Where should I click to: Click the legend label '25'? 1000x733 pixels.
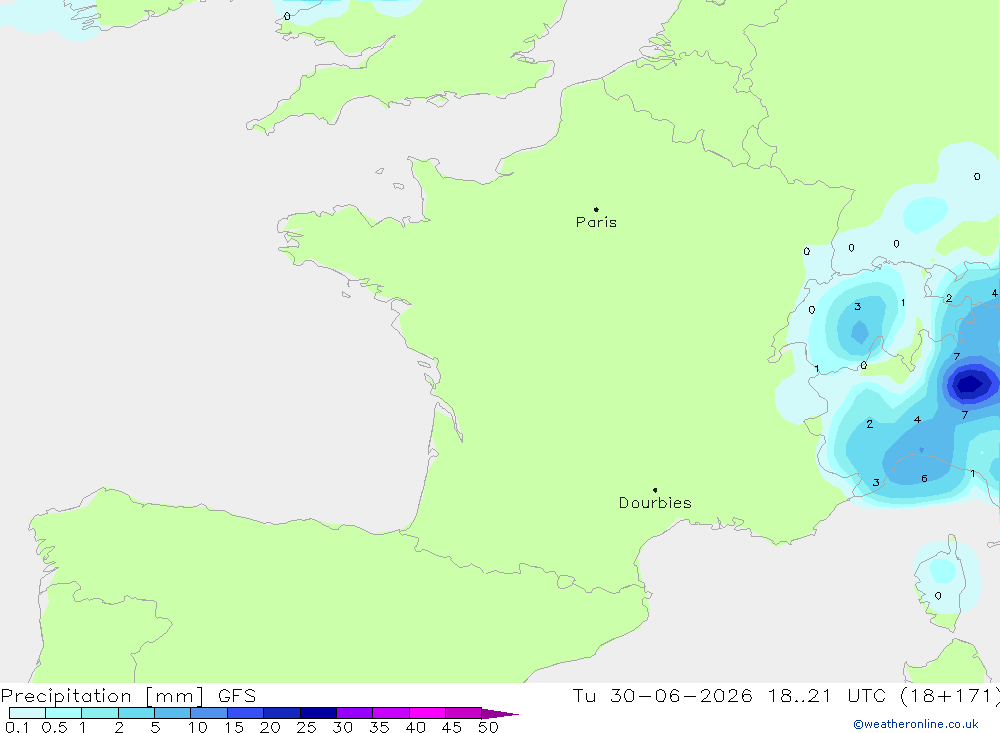306,727
